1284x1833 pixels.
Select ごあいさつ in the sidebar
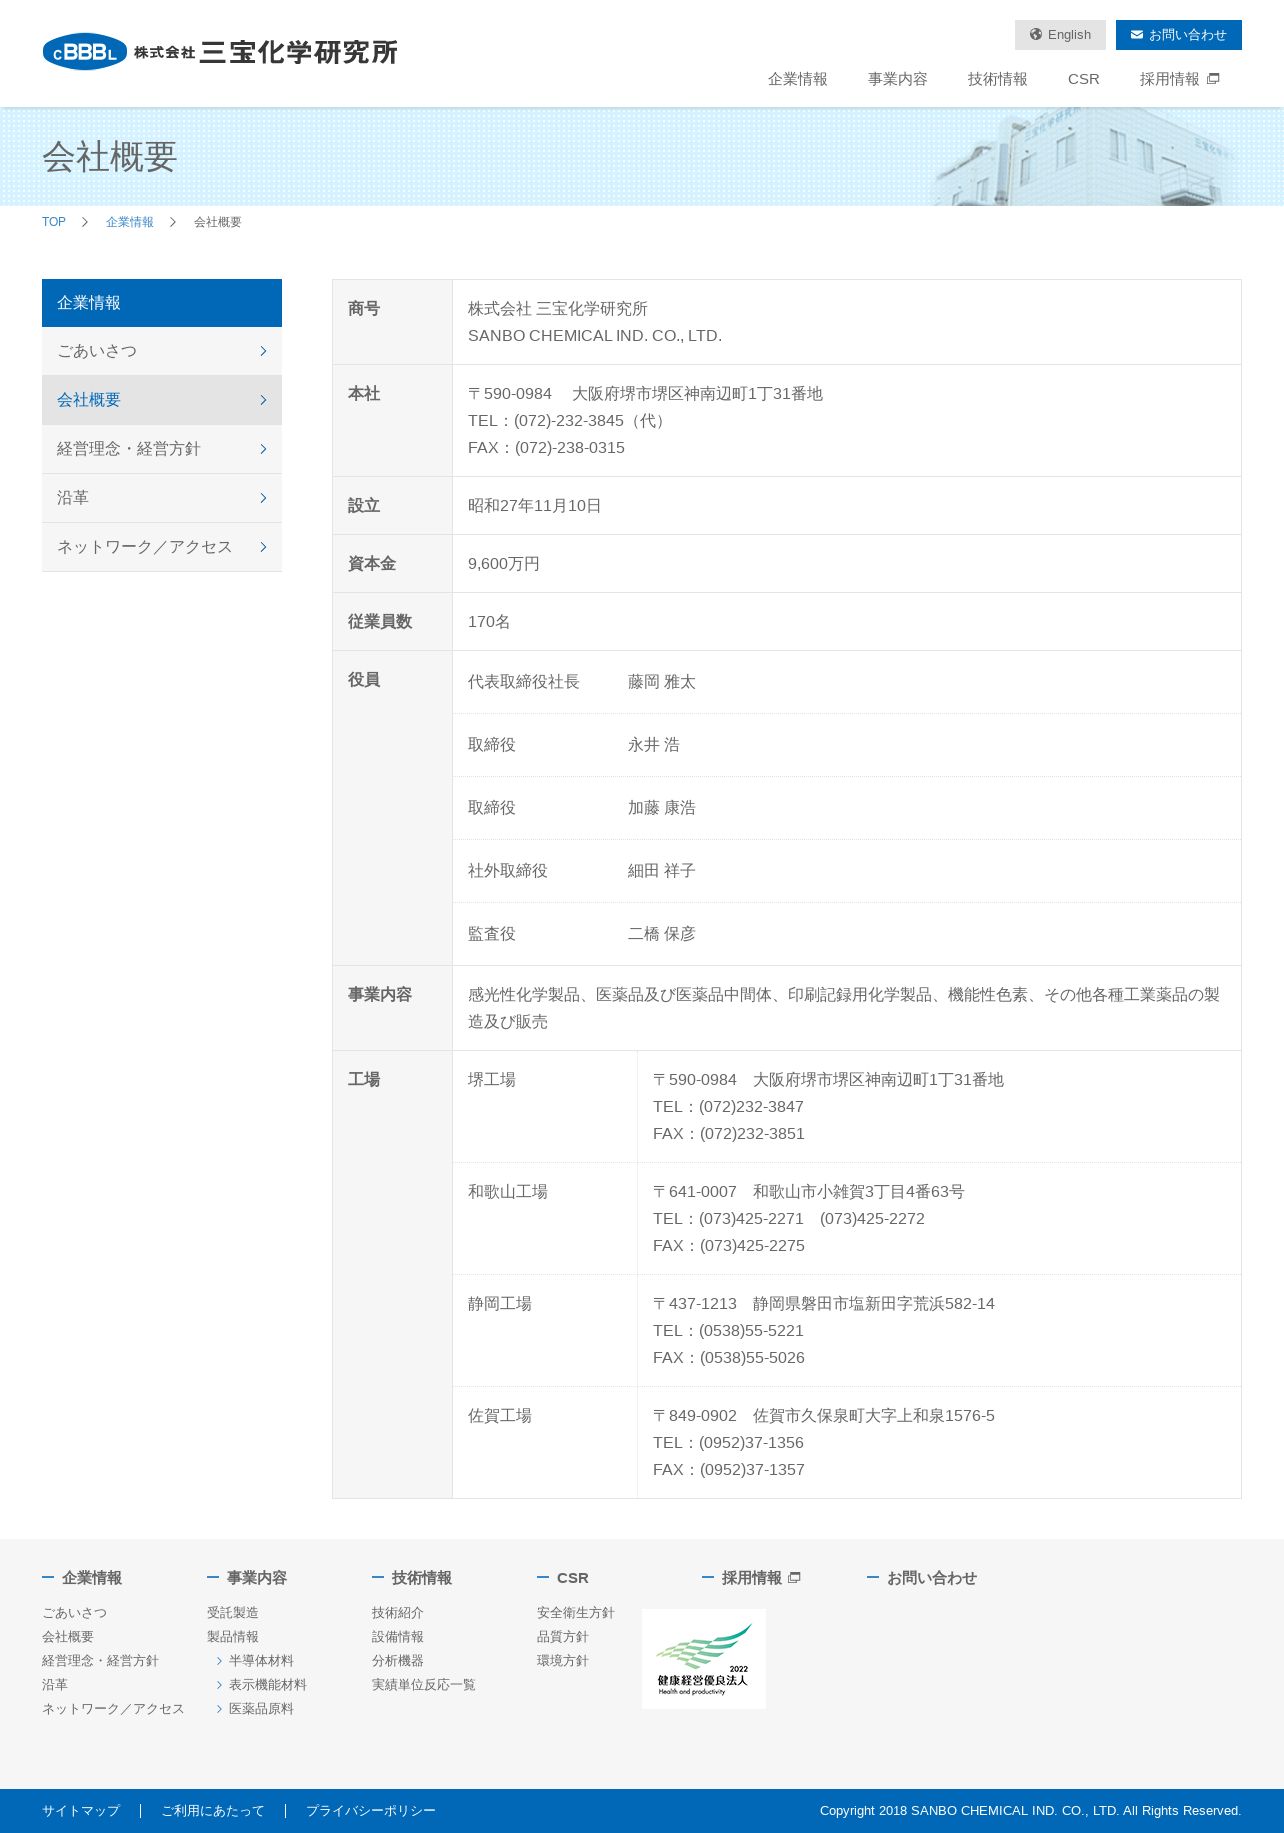click(x=162, y=351)
